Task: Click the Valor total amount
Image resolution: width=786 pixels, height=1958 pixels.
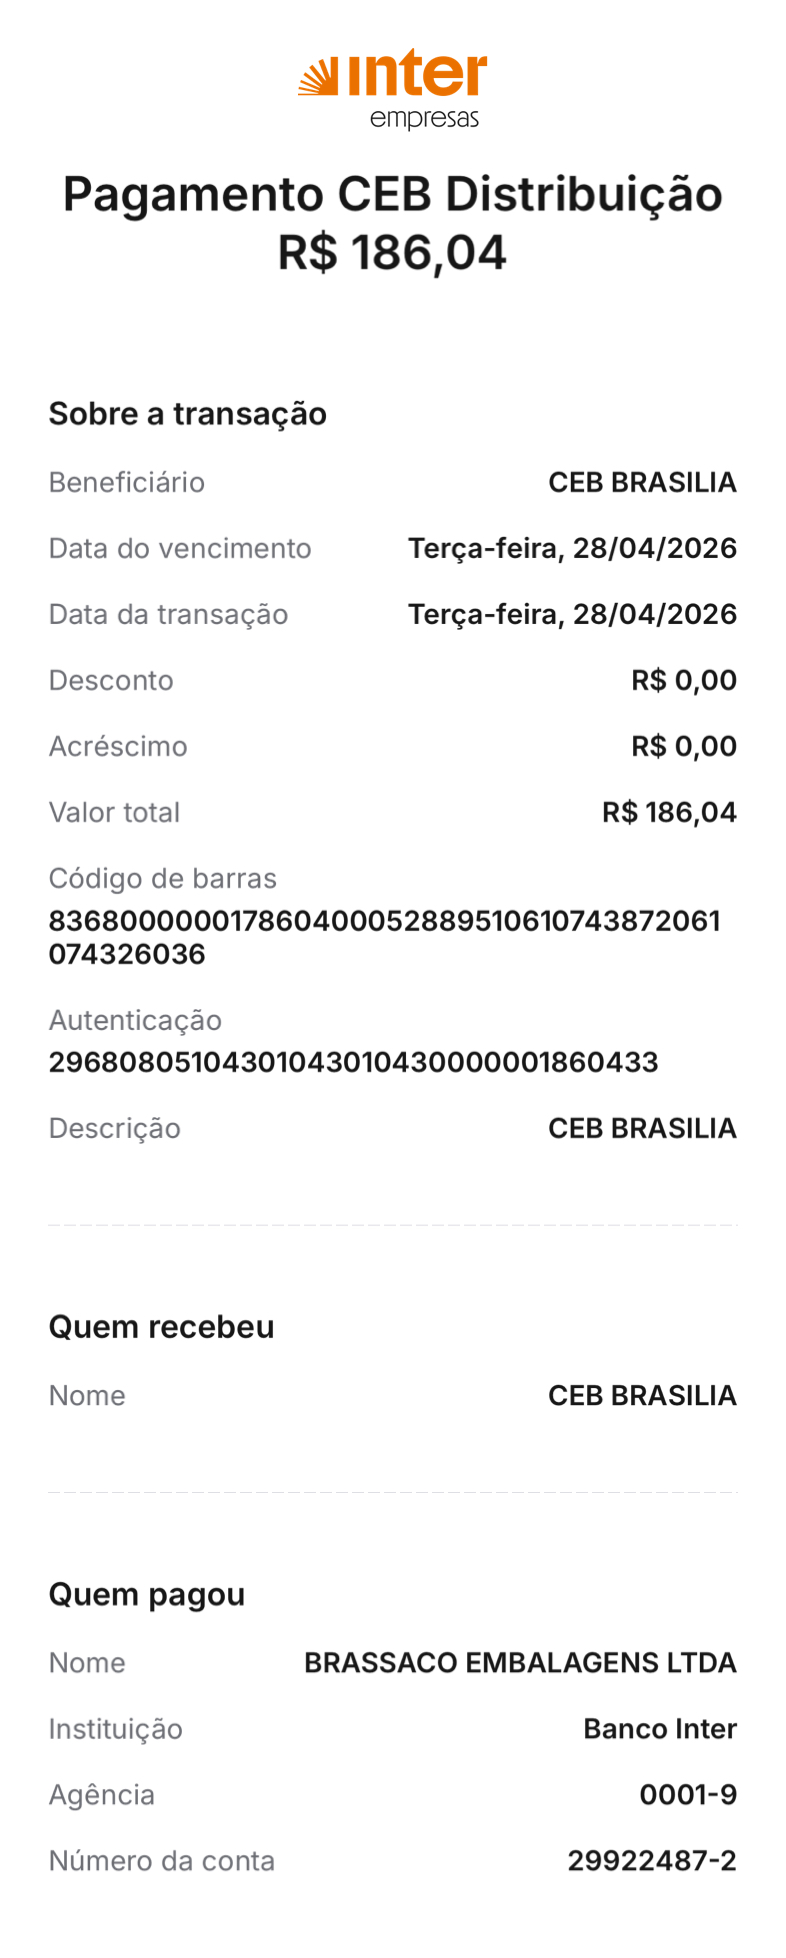Action: tap(669, 812)
